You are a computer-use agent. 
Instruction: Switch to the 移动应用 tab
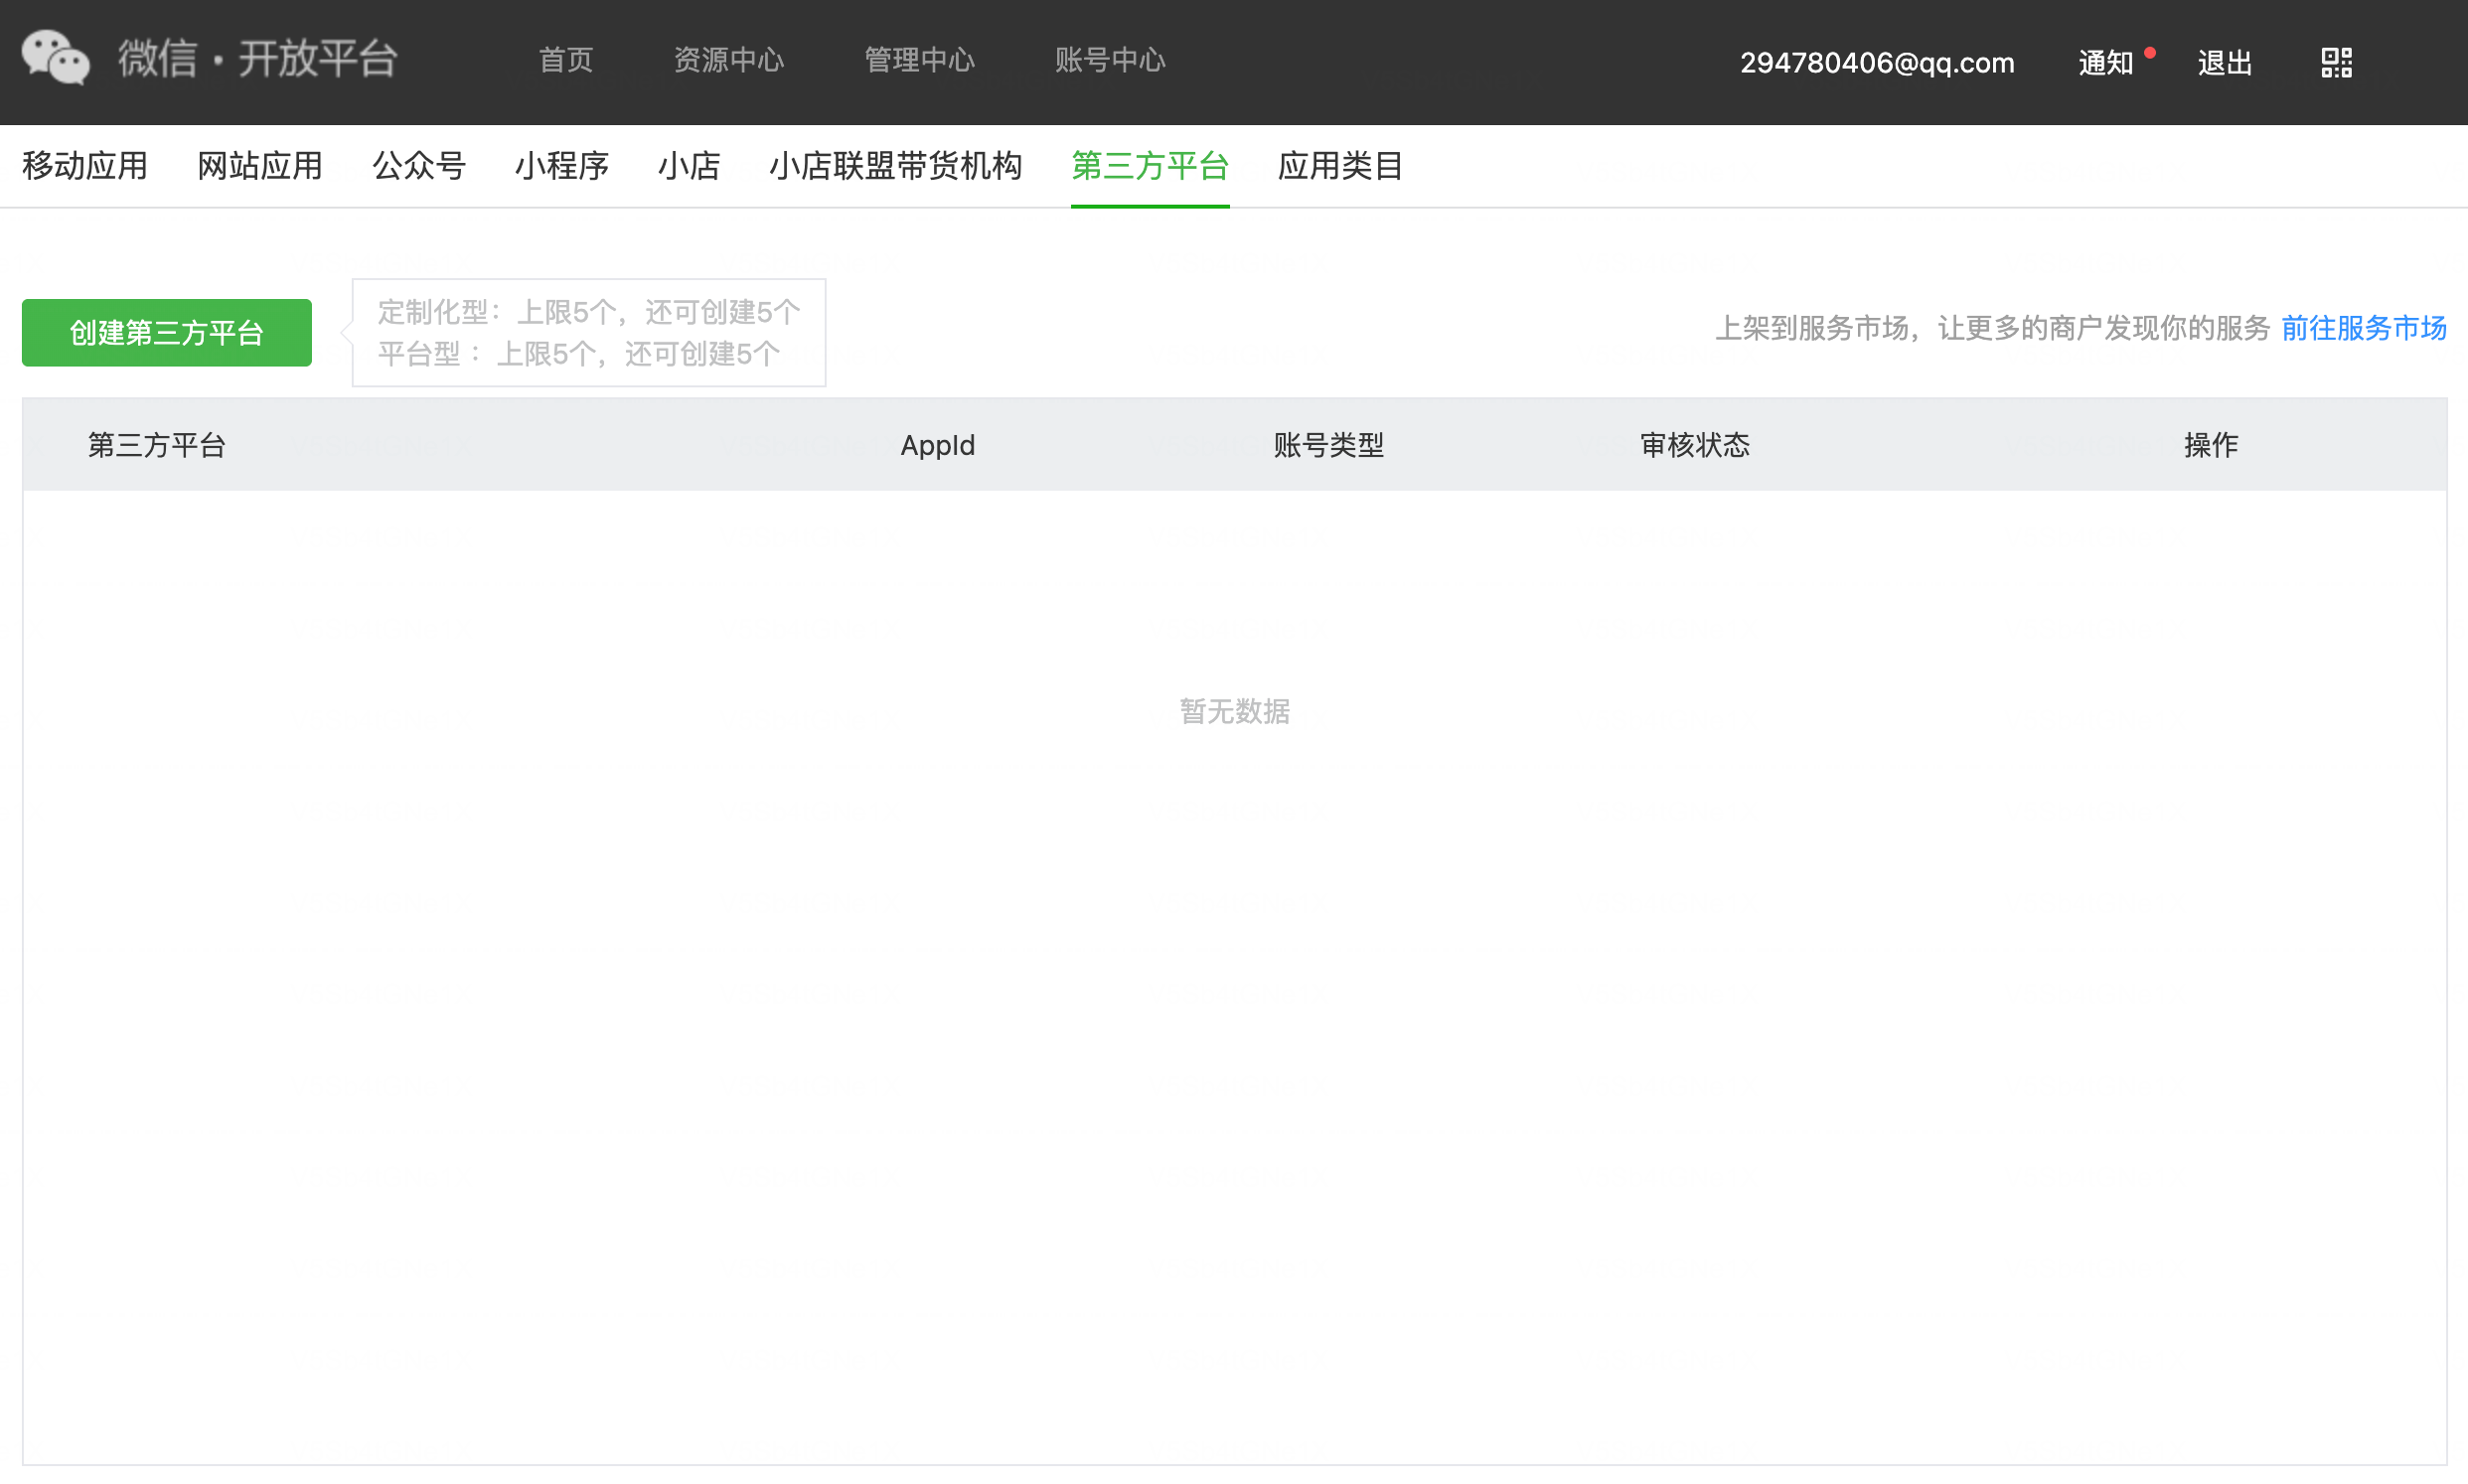(85, 166)
